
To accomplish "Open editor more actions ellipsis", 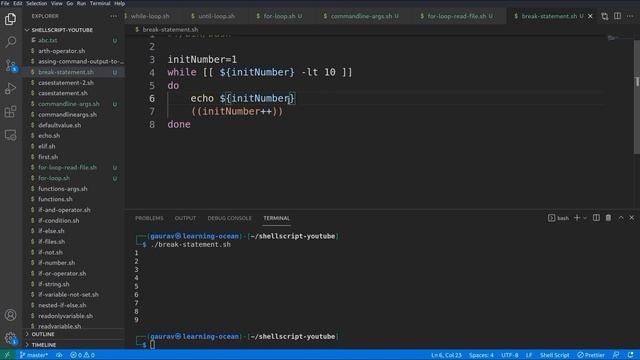I will coord(630,16).
